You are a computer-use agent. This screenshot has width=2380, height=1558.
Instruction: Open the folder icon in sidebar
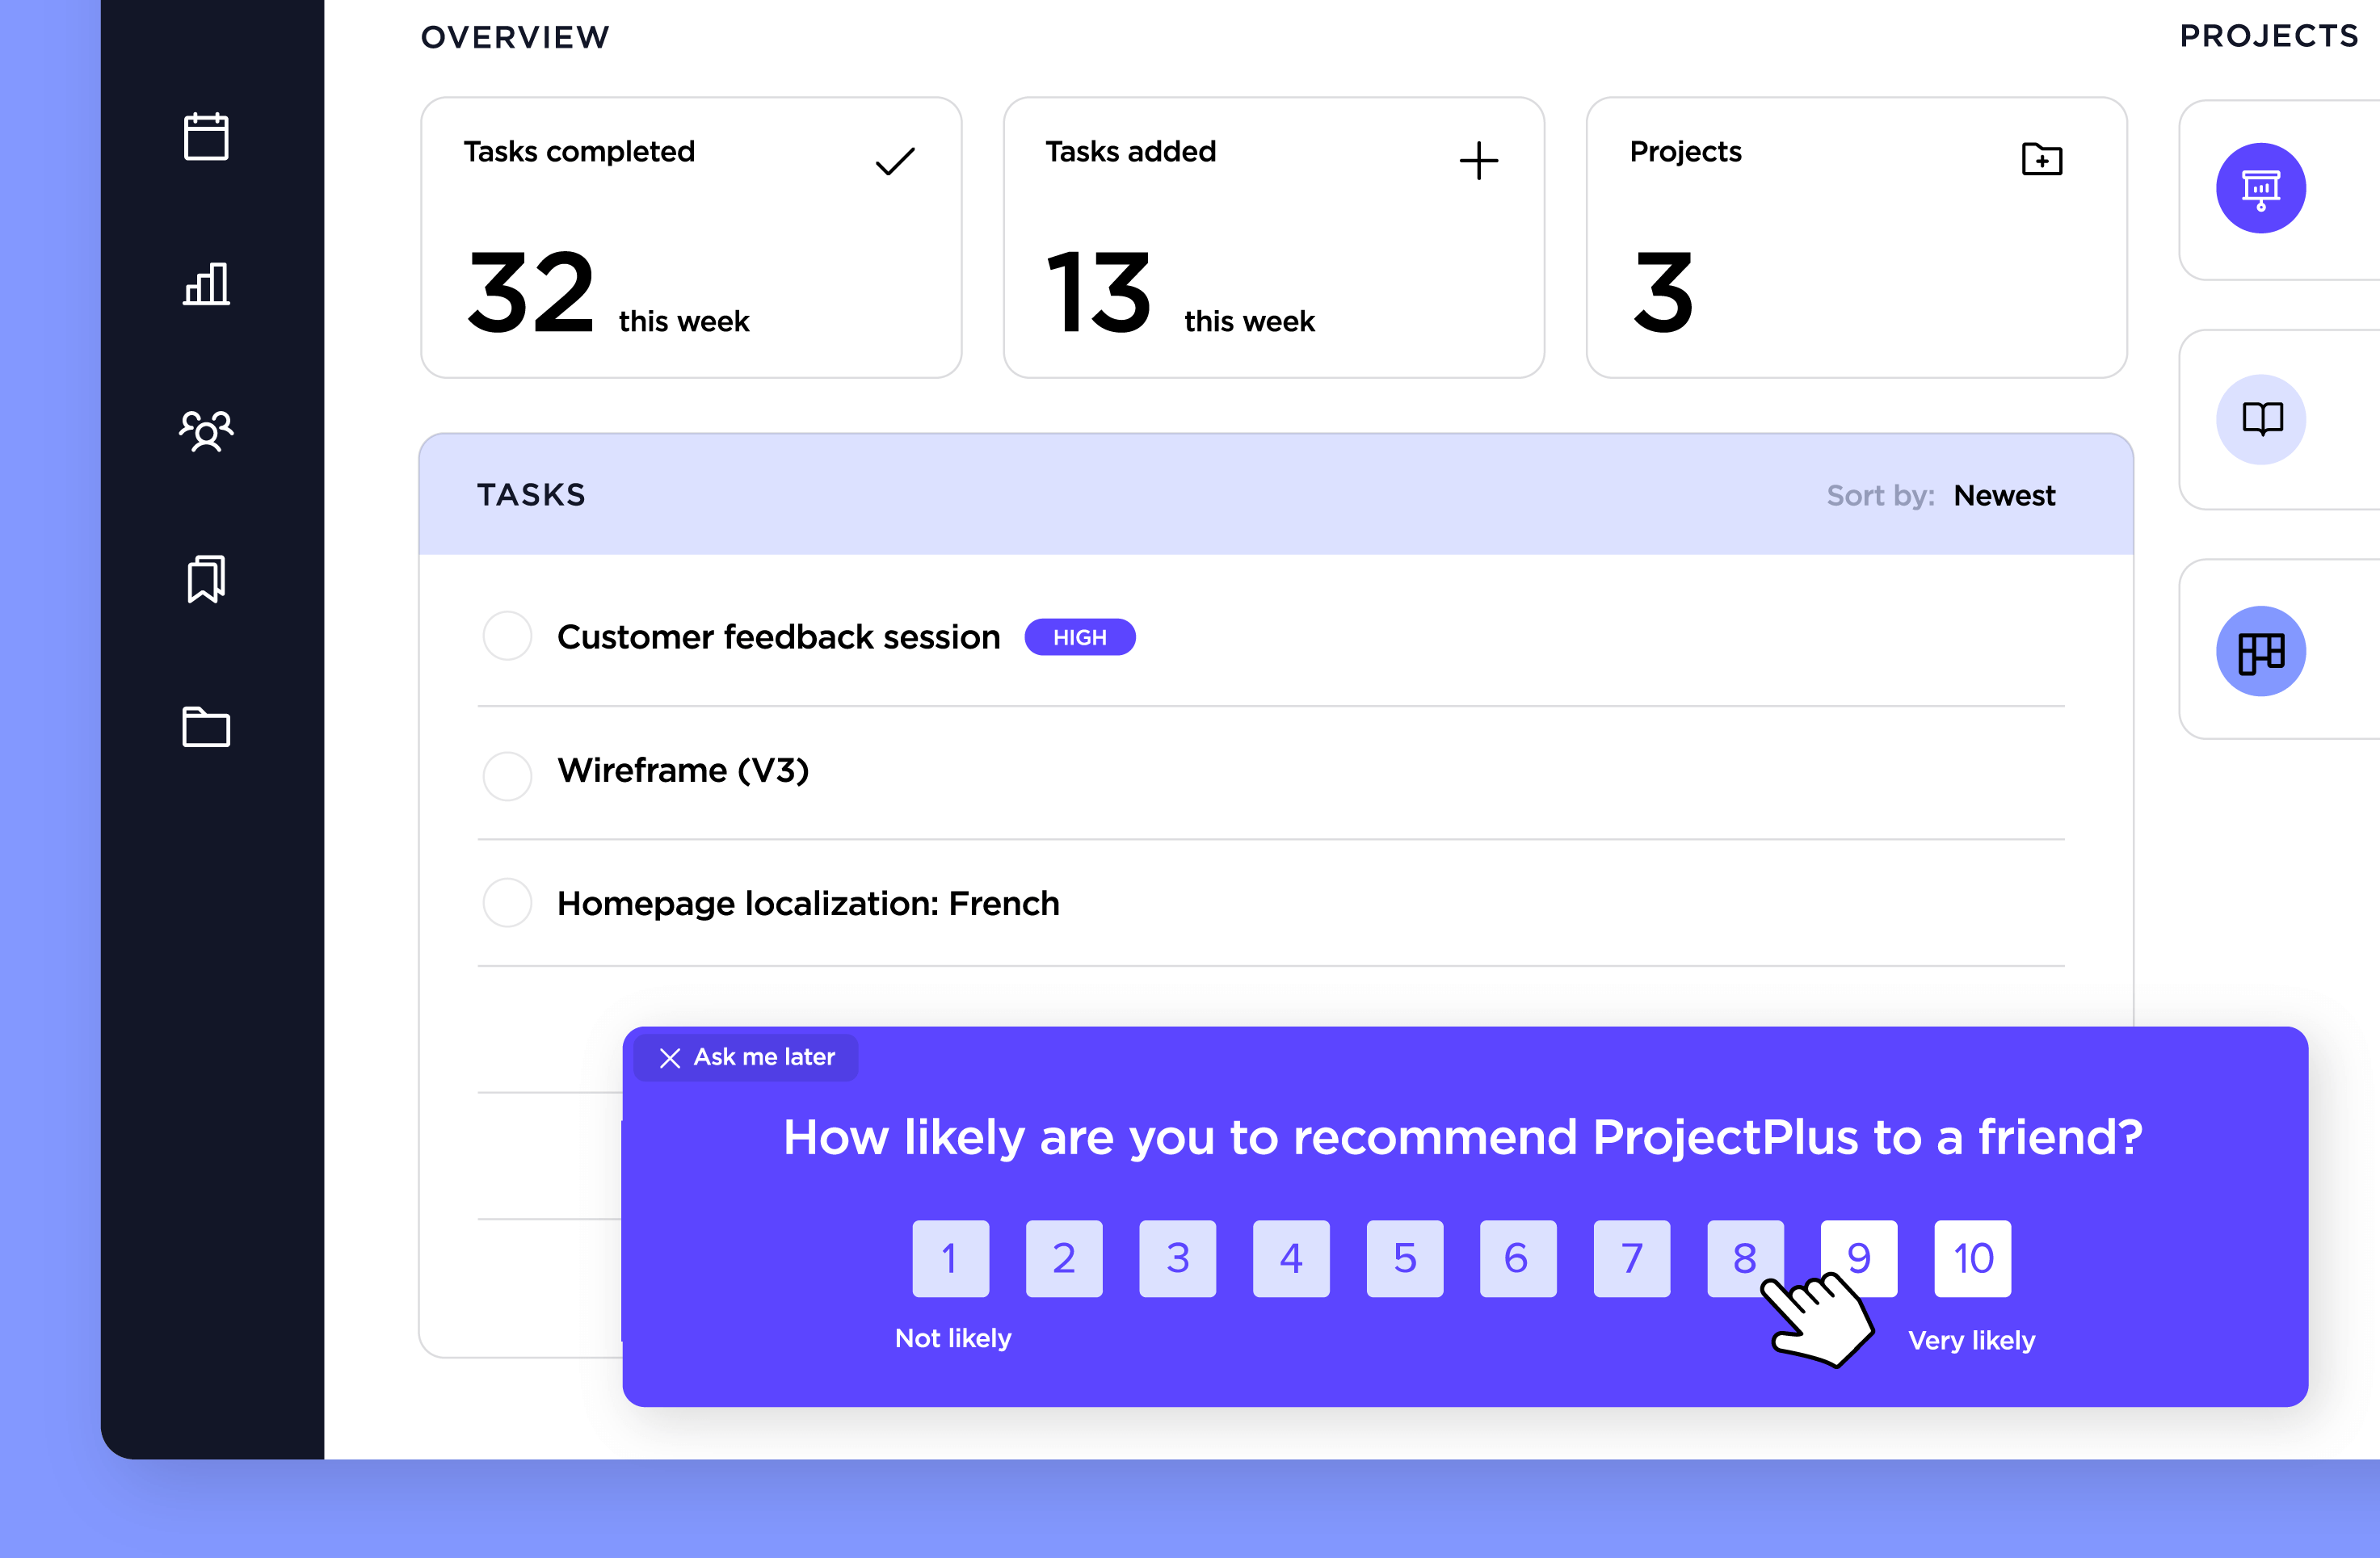206,727
